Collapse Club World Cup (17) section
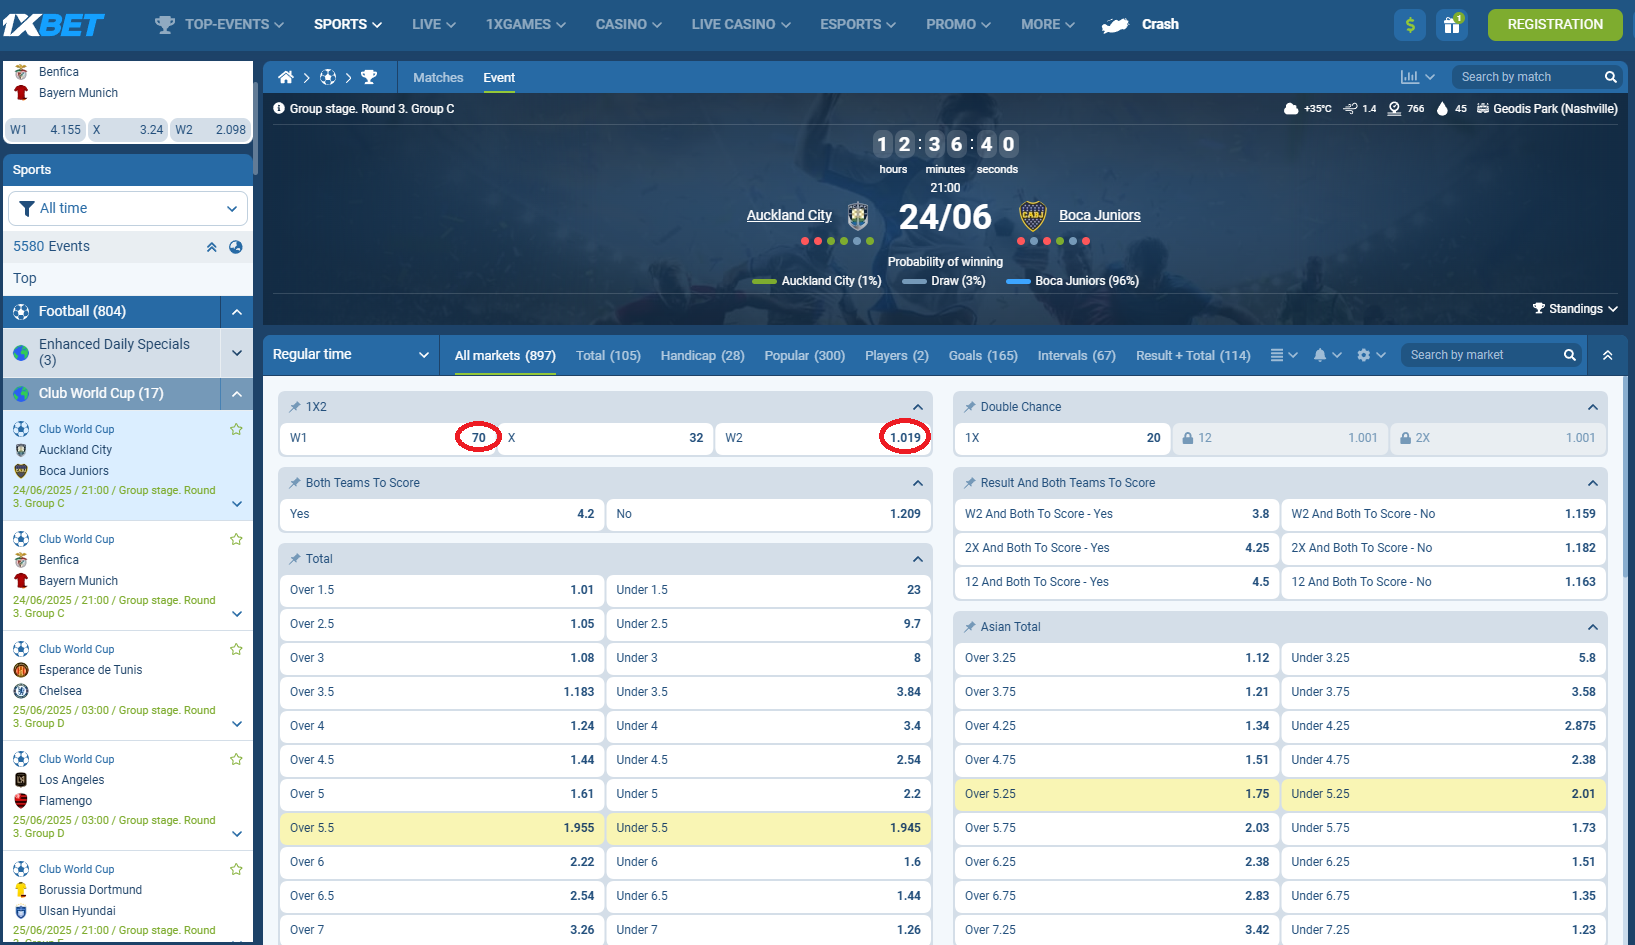 click(x=237, y=394)
